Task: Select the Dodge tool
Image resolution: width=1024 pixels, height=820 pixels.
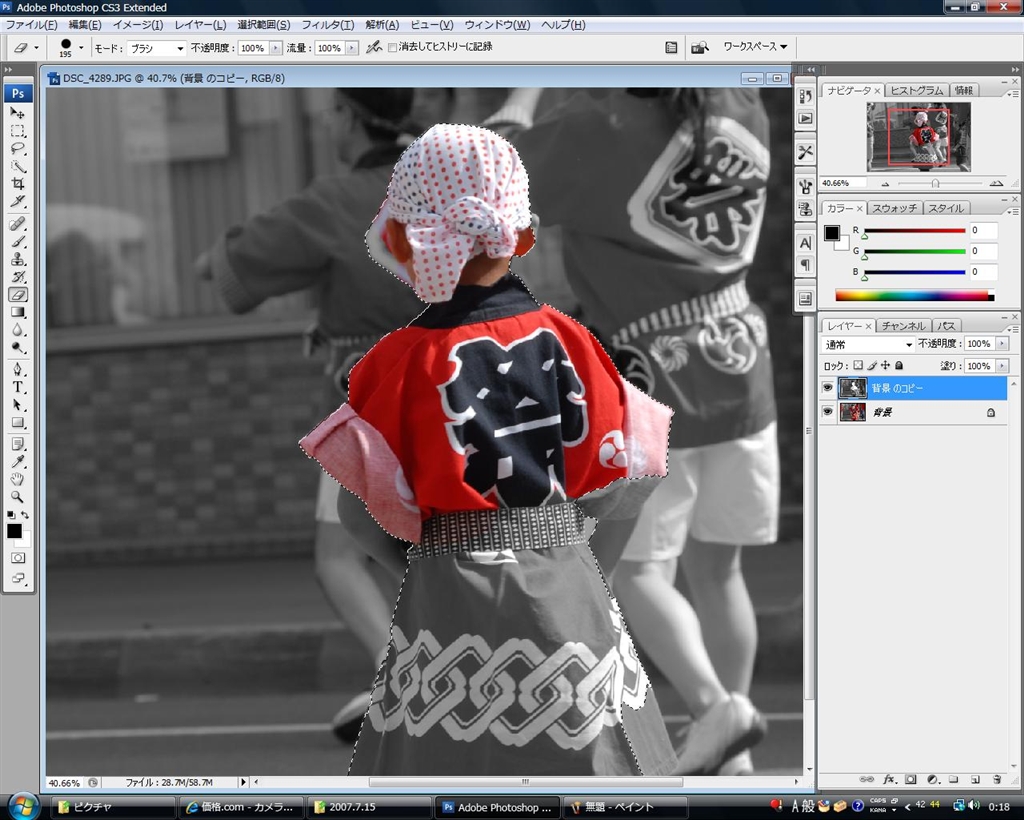Action: pyautogui.click(x=18, y=347)
